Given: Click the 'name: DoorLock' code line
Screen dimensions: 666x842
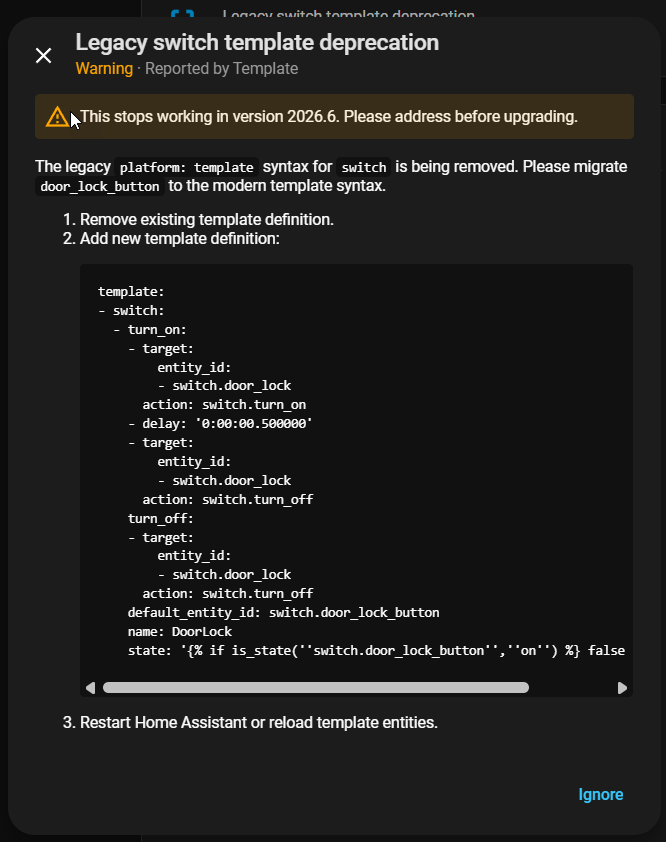Looking at the screenshot, I should pos(179,631).
